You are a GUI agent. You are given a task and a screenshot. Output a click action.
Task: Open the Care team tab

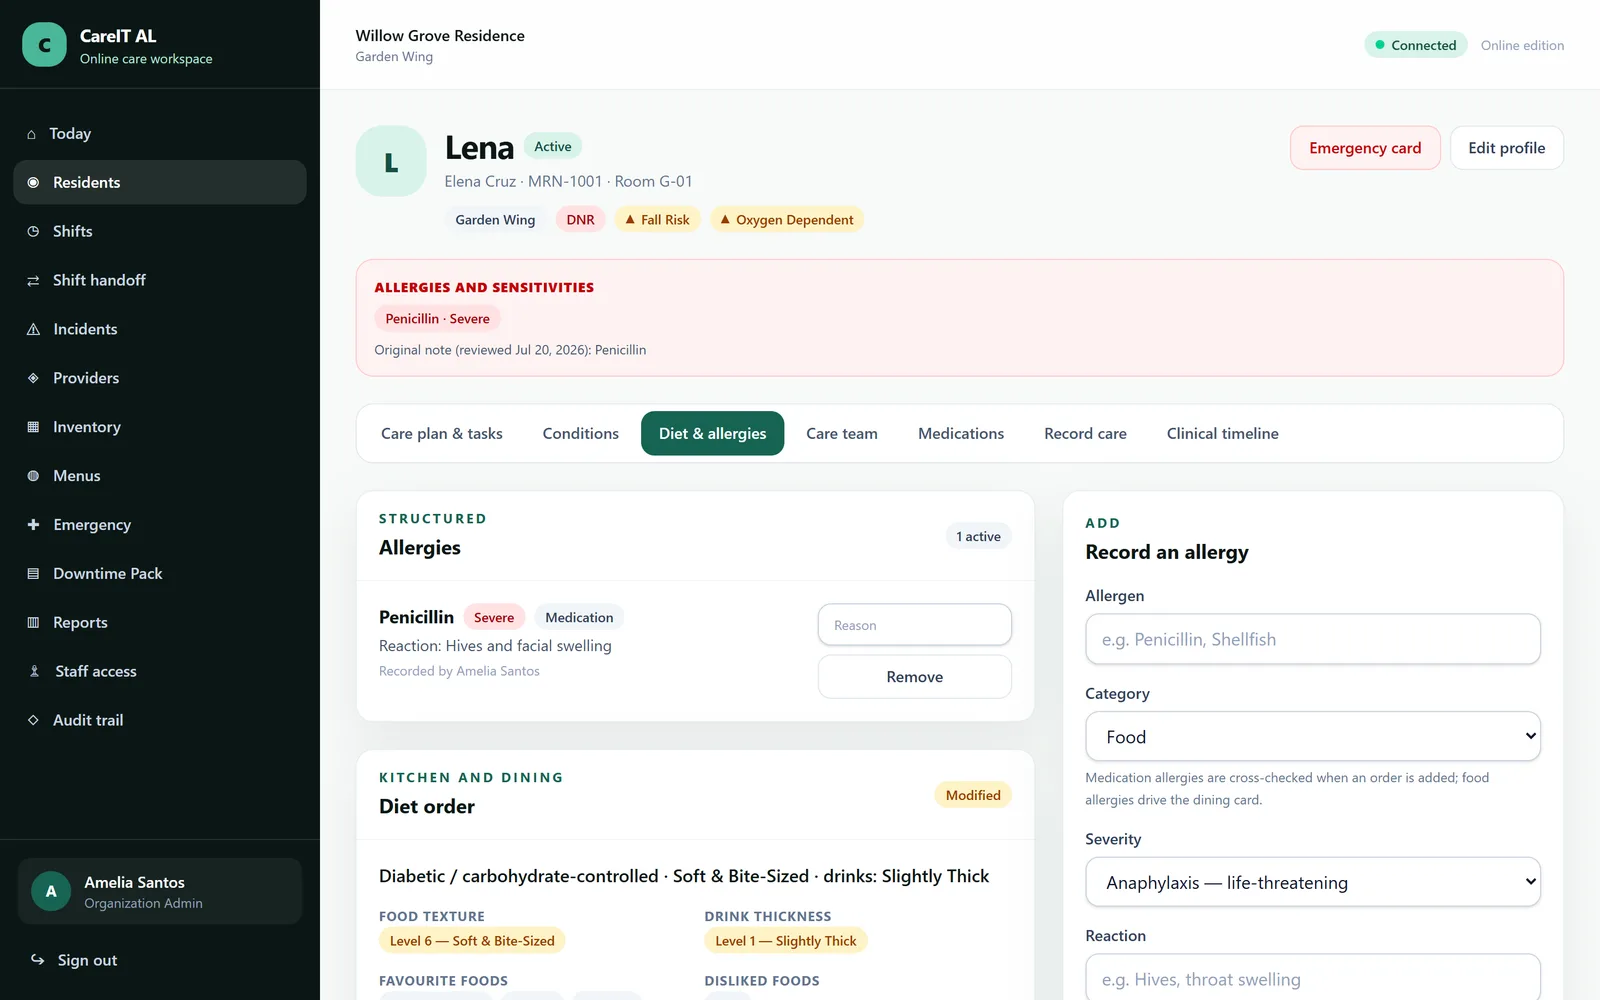tap(842, 433)
